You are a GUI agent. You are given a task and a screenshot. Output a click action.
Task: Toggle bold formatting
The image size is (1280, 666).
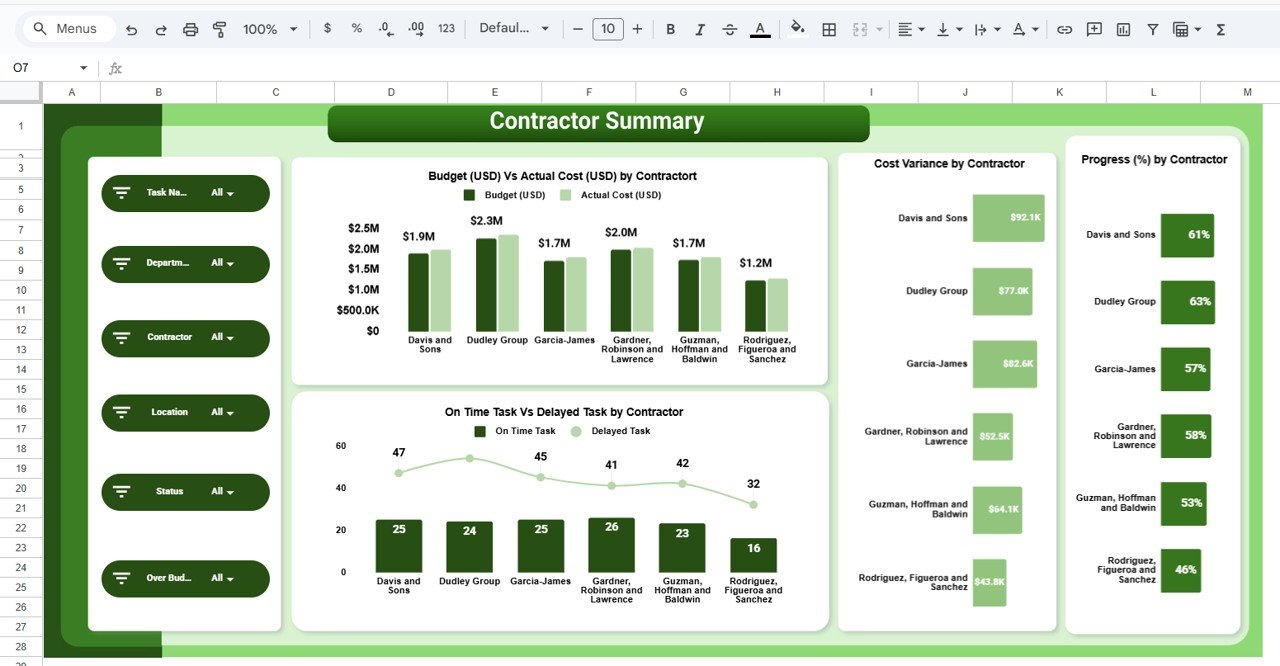tap(670, 29)
